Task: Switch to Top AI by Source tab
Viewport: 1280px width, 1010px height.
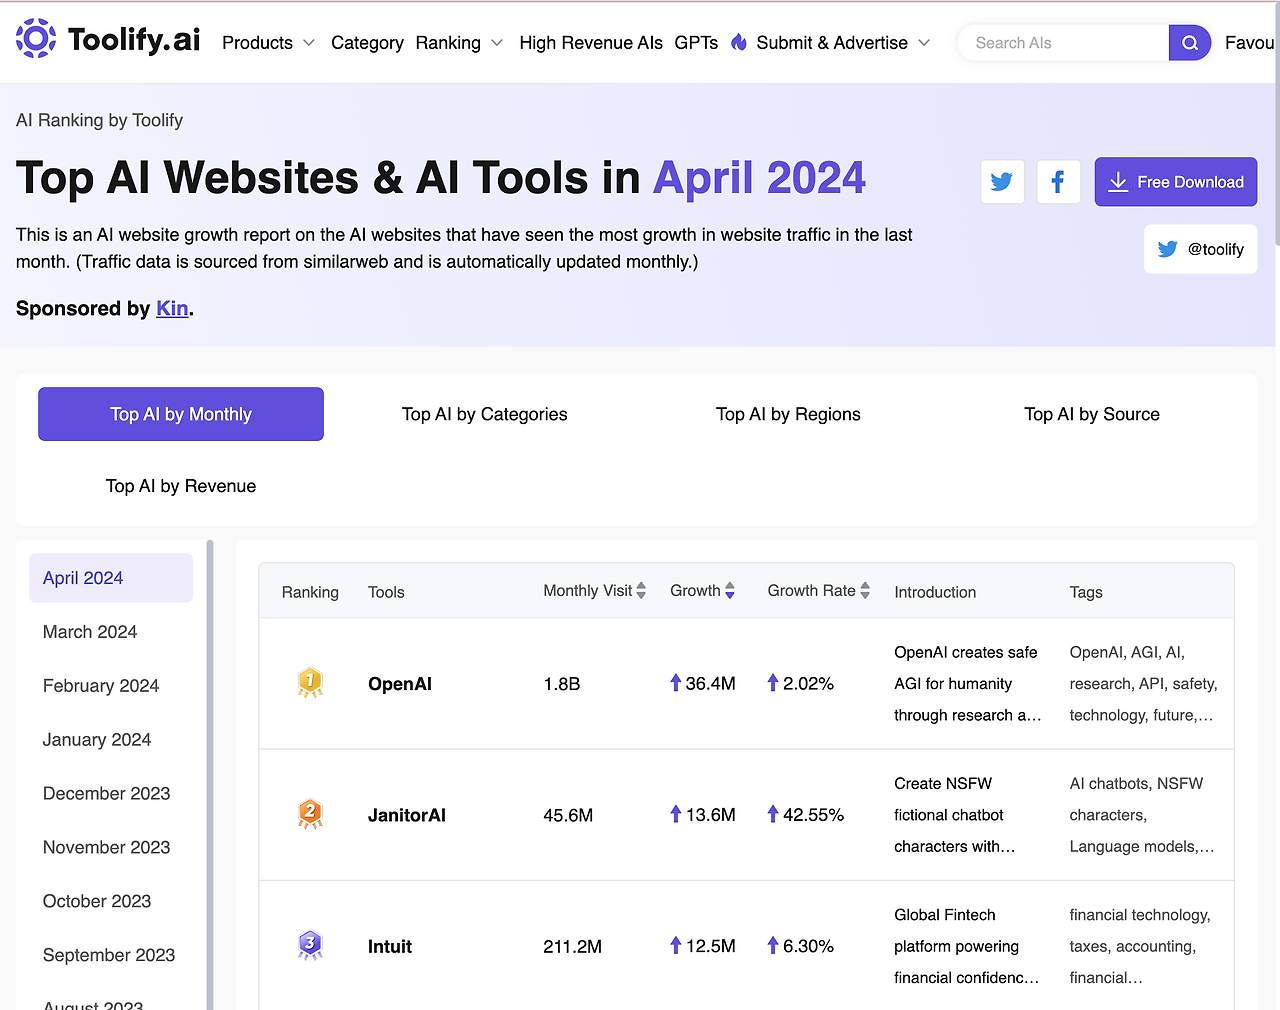Action: 1092,414
